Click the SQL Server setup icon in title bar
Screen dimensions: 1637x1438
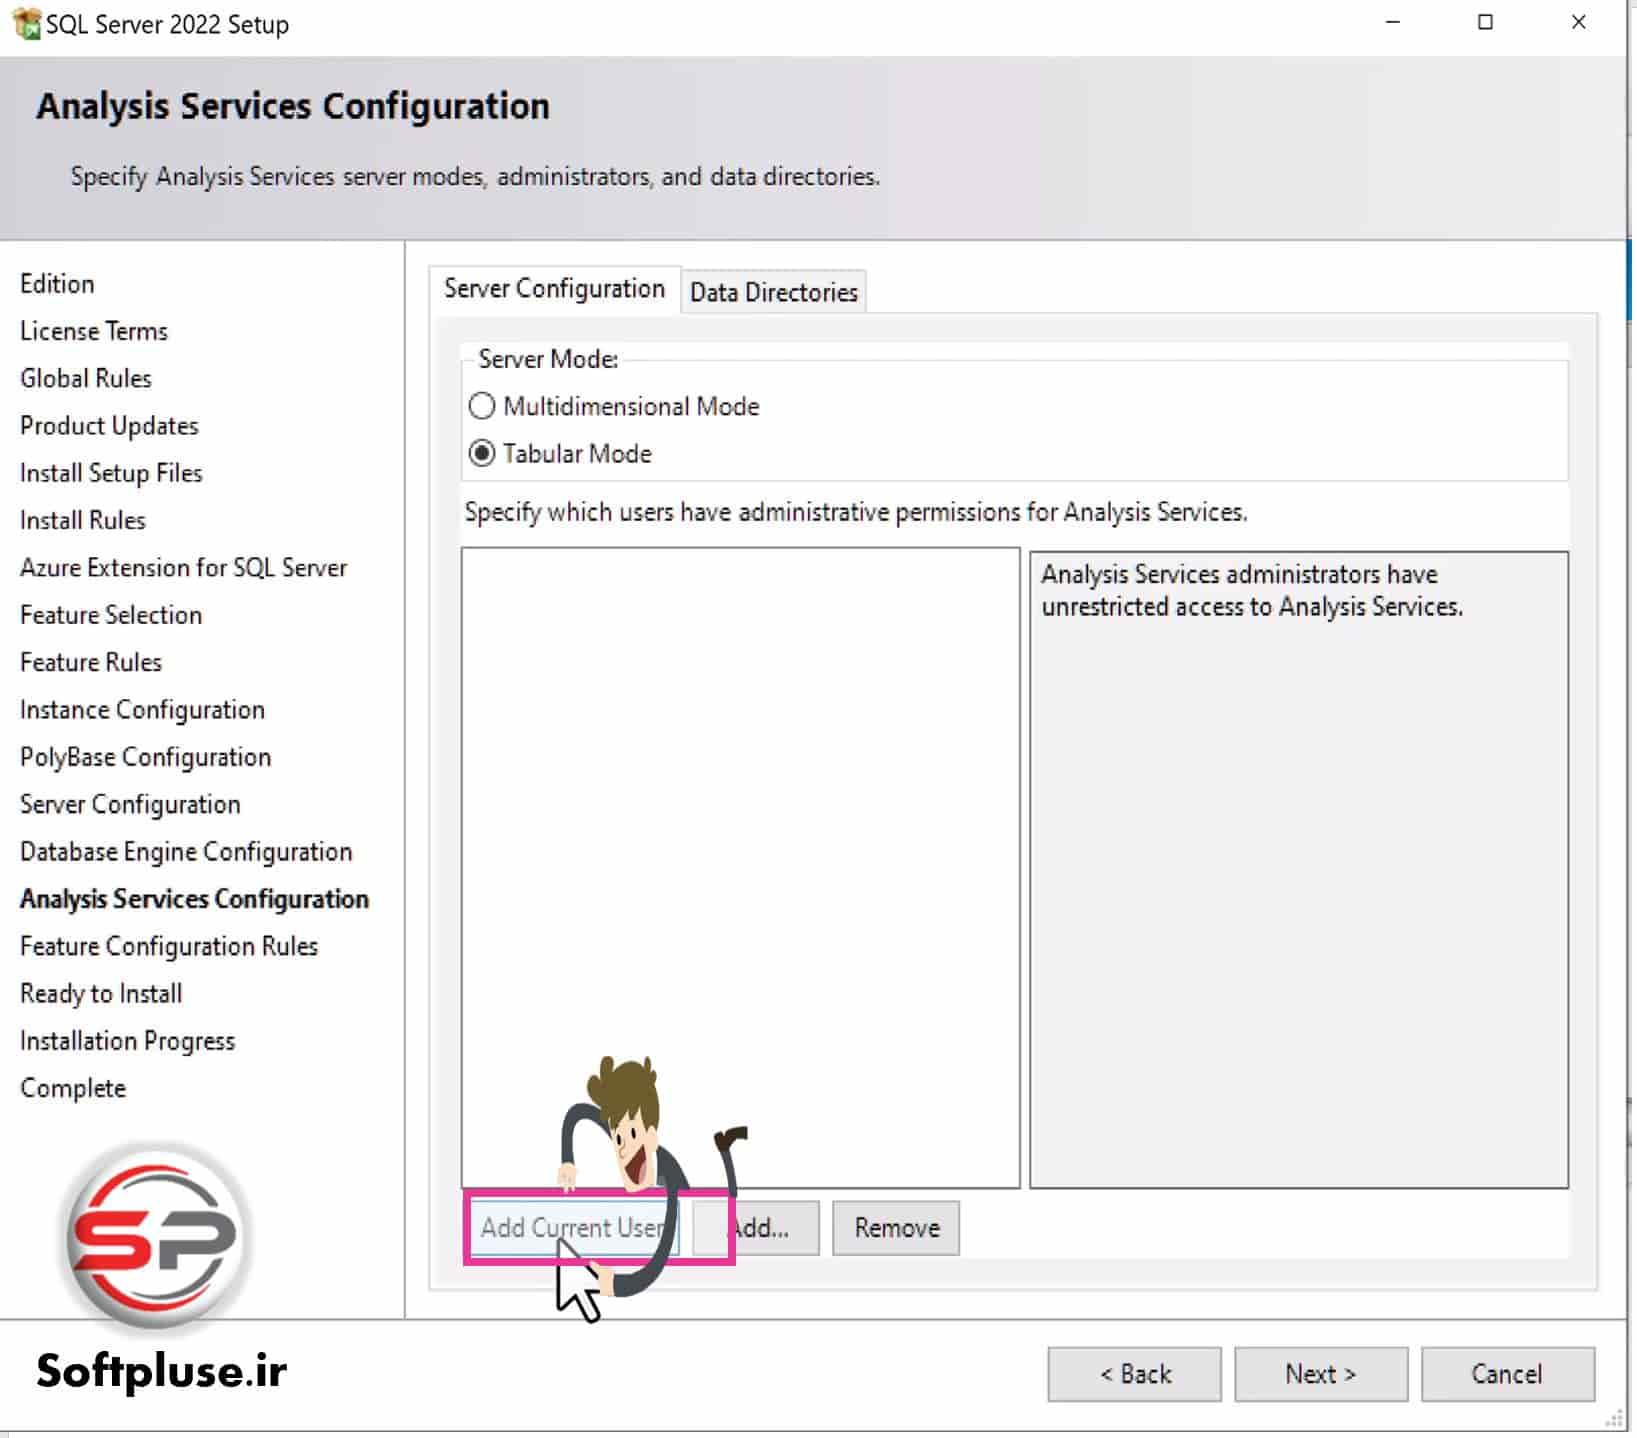26,22
